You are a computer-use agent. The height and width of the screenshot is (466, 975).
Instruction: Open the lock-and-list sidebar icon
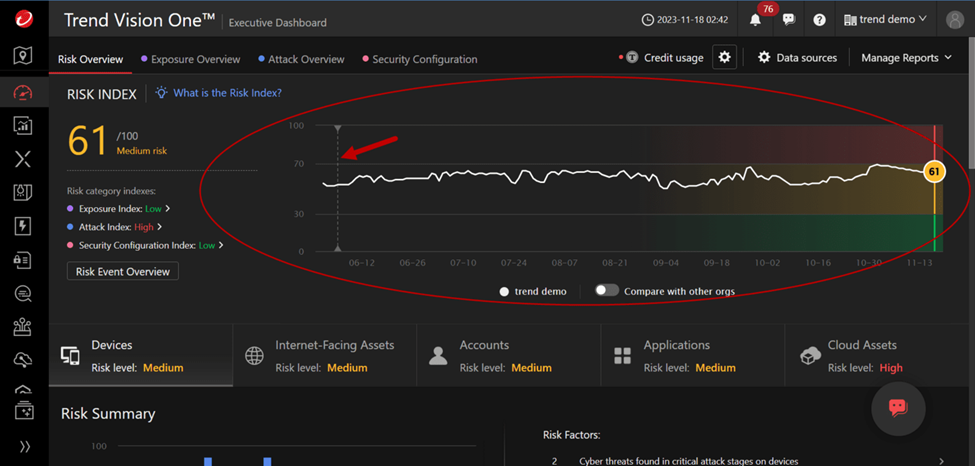[x=23, y=261]
